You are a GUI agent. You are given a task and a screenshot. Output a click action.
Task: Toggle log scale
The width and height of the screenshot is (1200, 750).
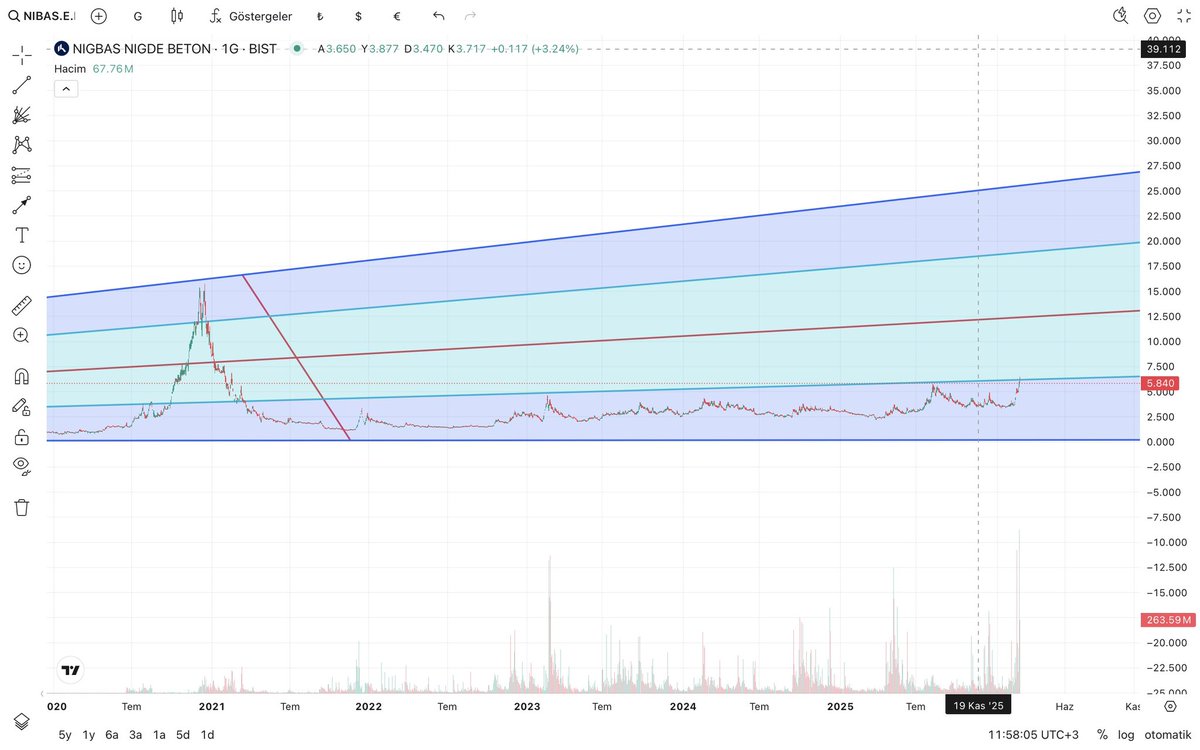(1126, 734)
